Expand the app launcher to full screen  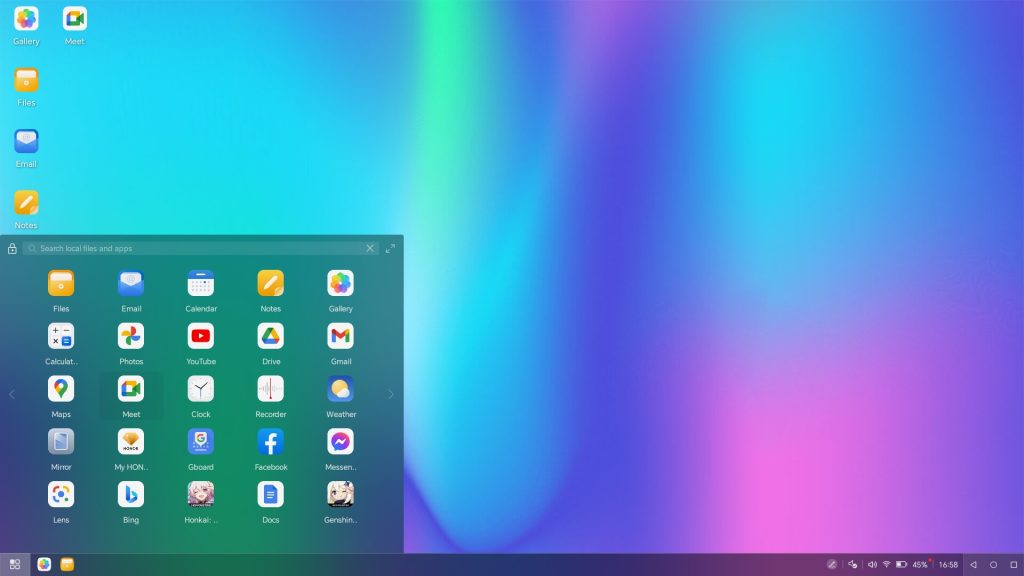pyautogui.click(x=390, y=248)
